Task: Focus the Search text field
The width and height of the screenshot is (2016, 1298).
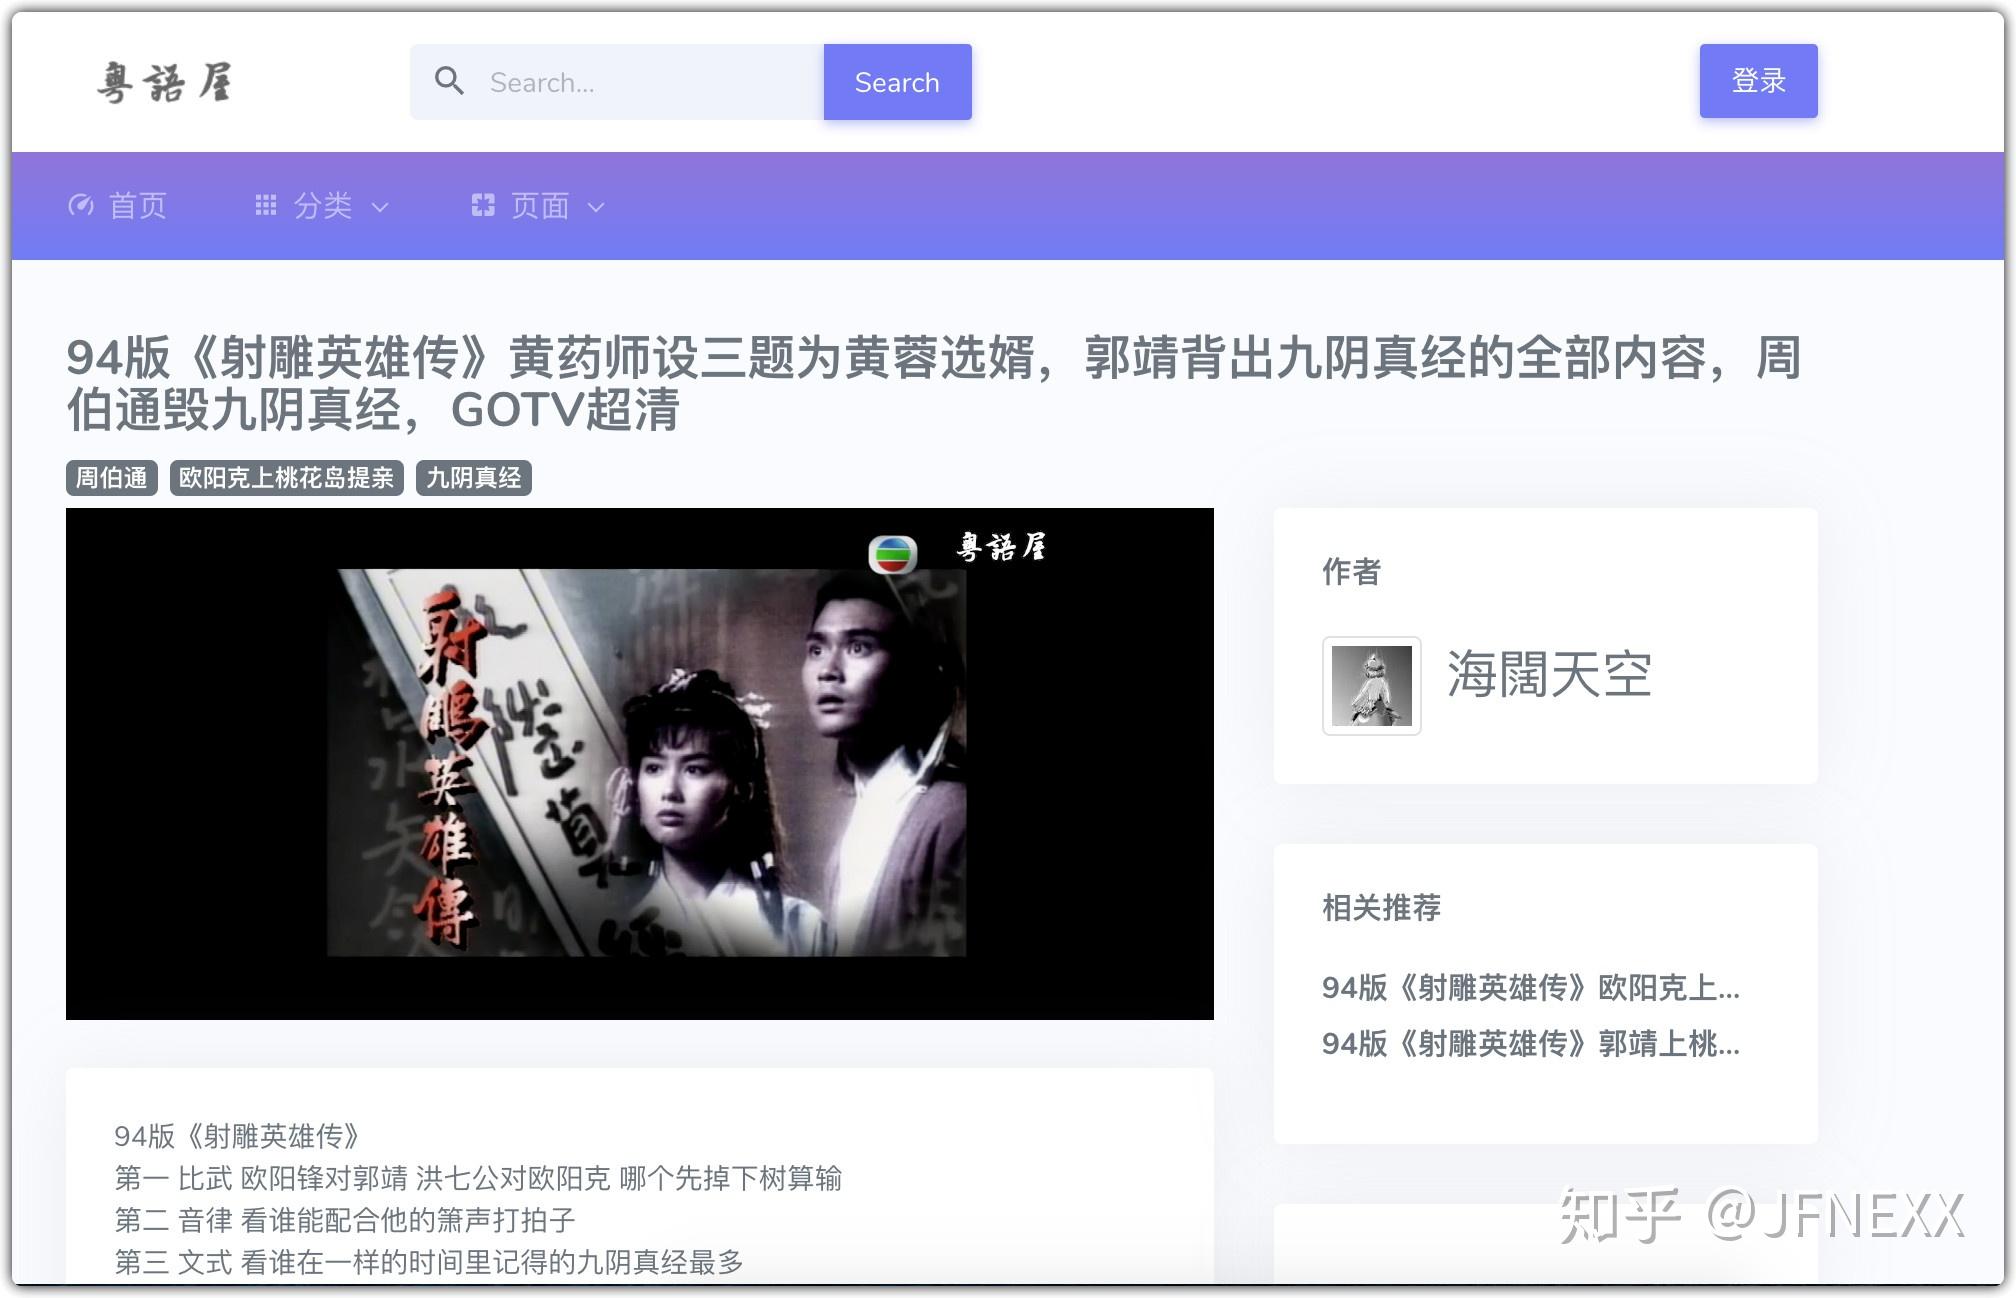Action: 650,82
